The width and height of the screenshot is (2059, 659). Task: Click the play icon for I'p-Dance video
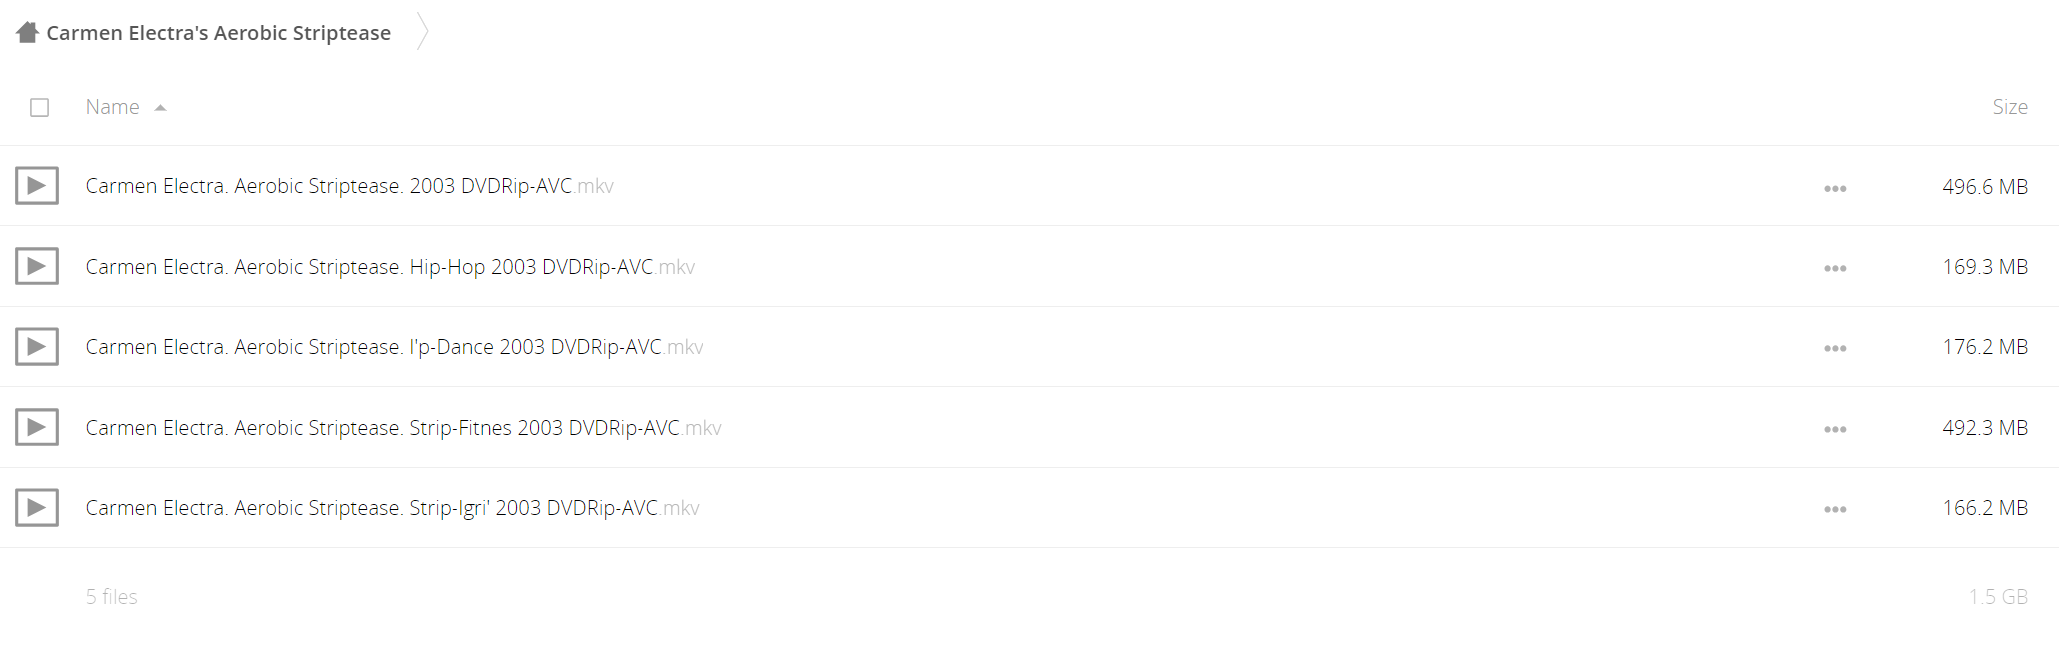(x=37, y=347)
